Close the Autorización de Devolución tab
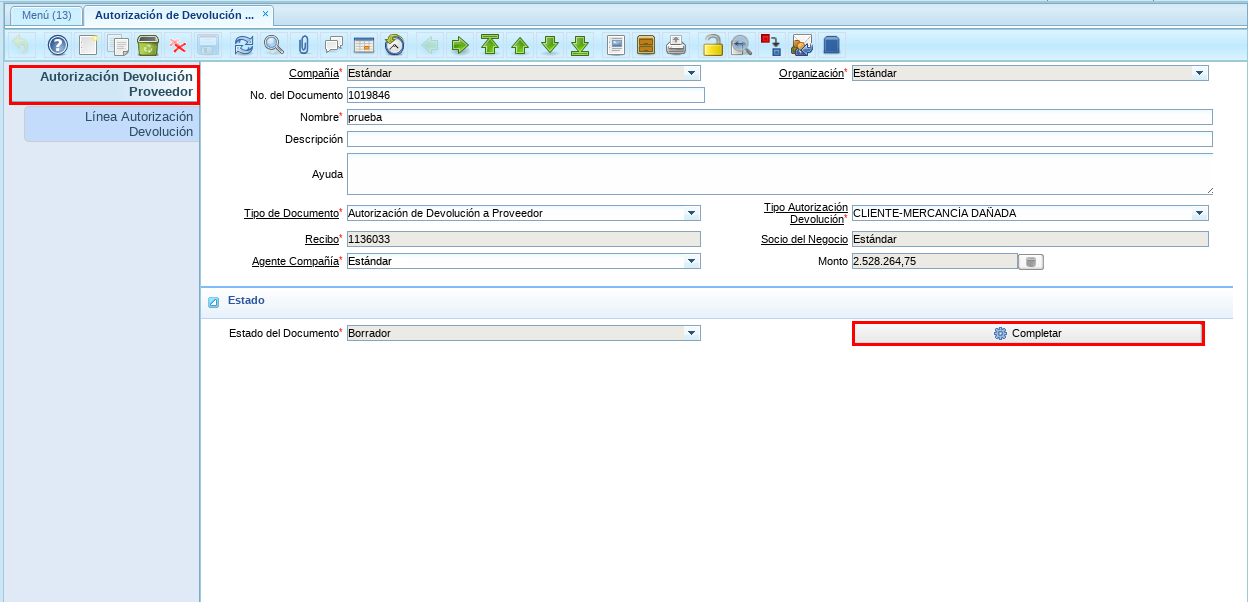This screenshot has width=1248, height=602. (265, 14)
